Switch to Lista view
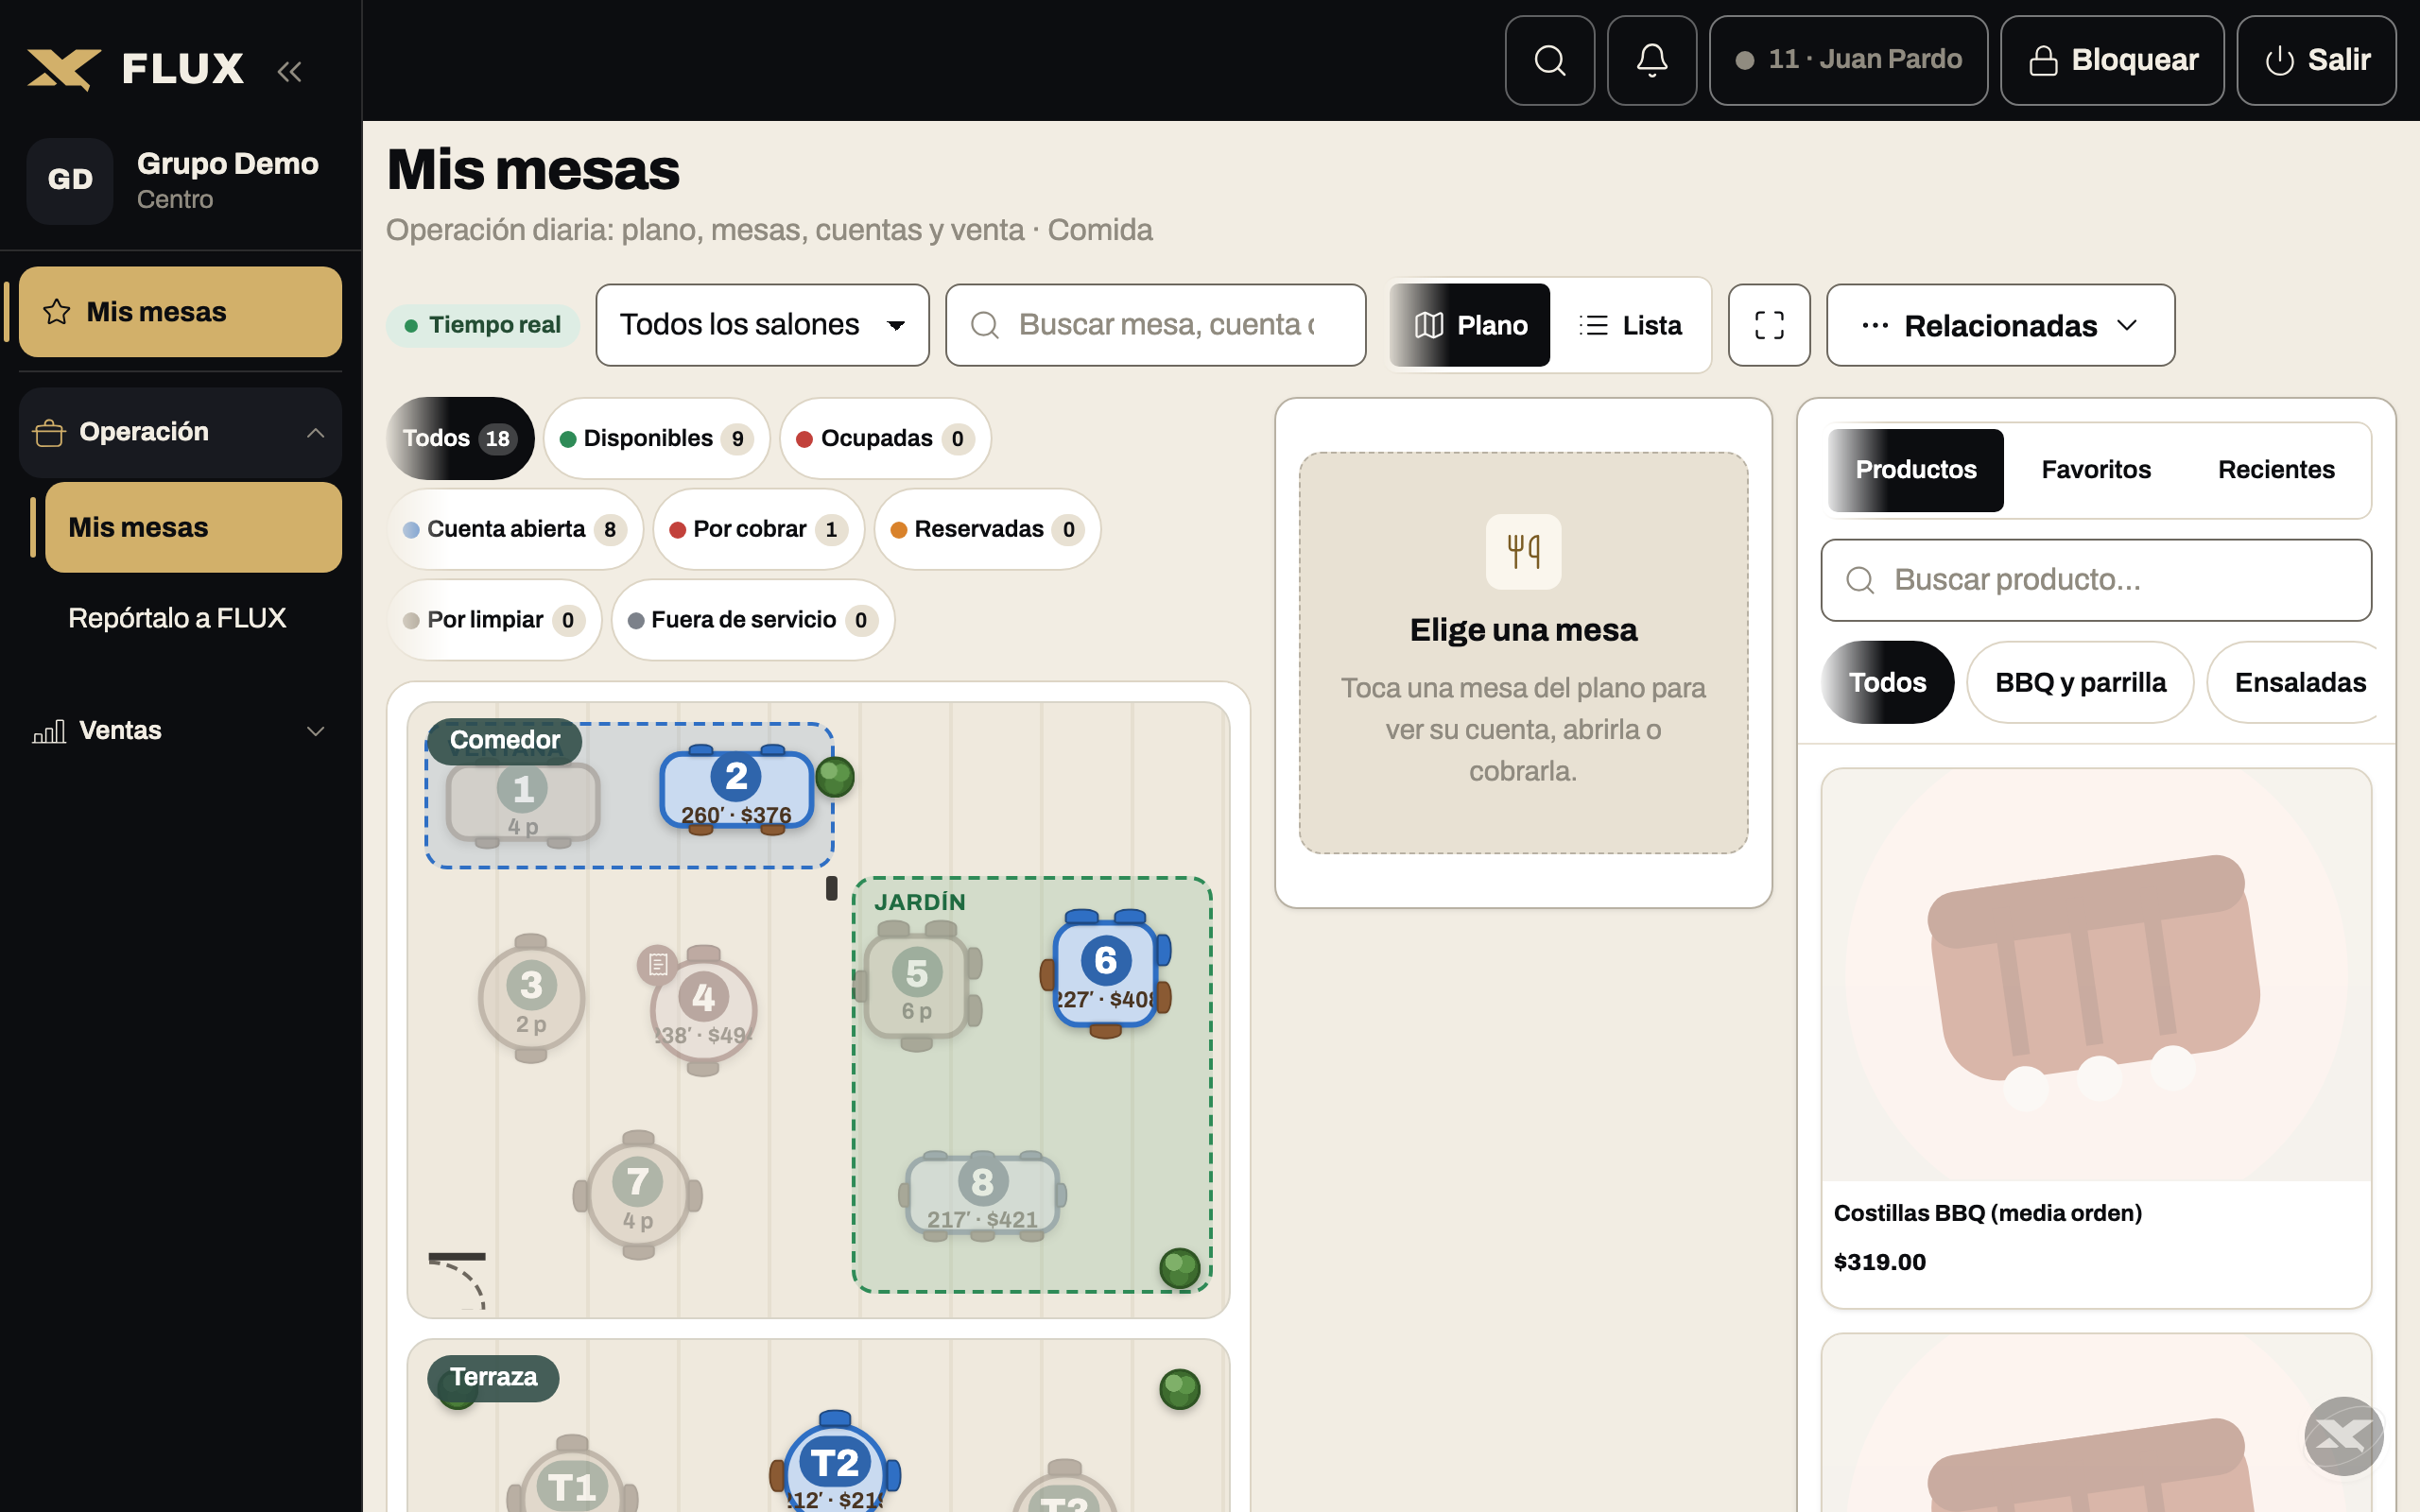 pos(1630,325)
